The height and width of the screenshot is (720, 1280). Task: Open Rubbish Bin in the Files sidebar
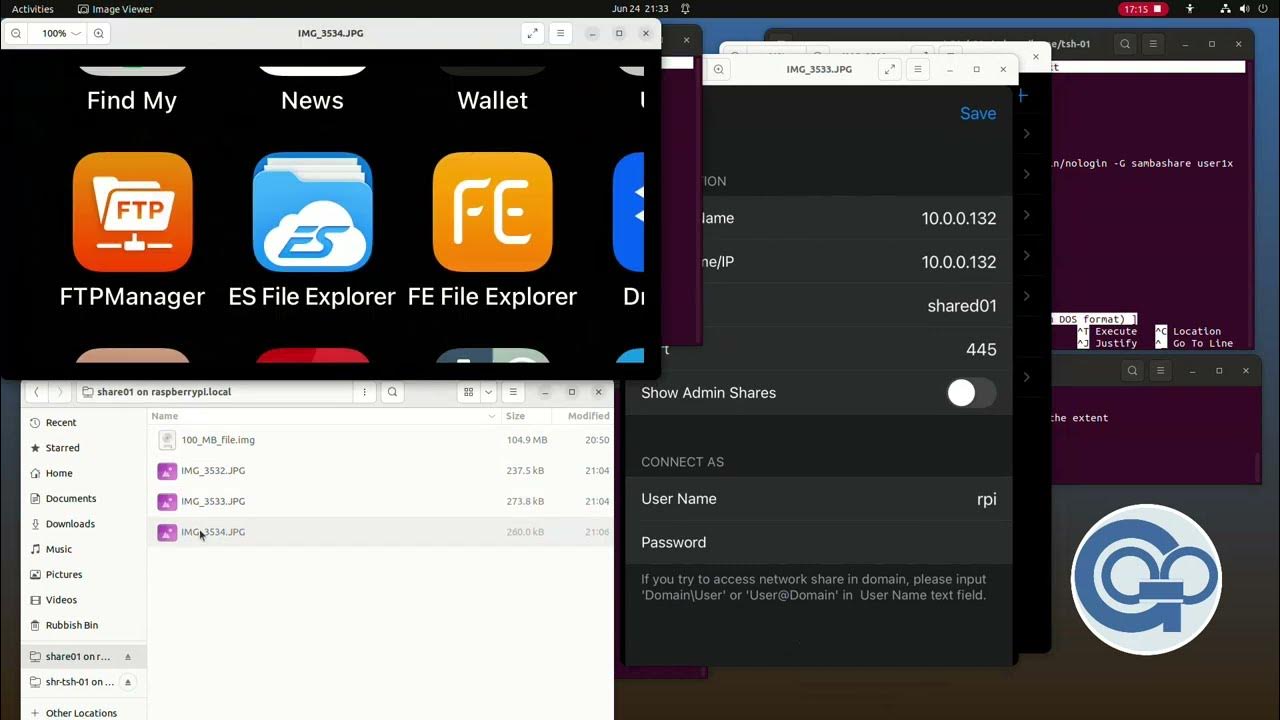click(x=84, y=625)
